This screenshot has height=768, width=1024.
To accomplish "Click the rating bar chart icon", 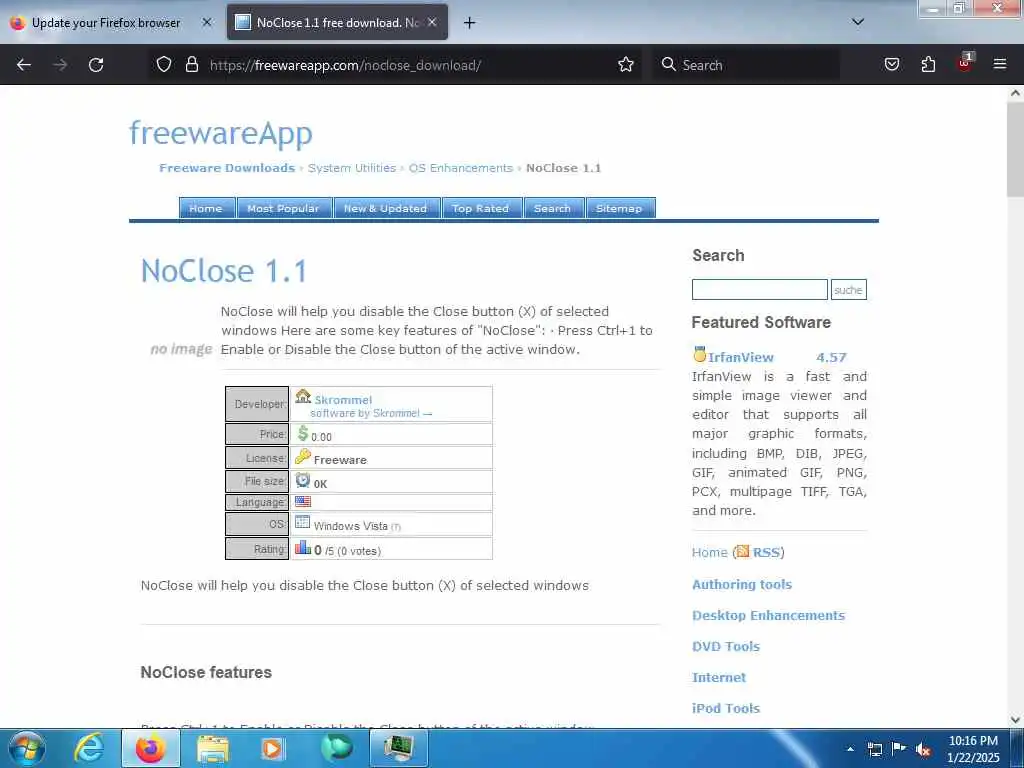I will (302, 547).
